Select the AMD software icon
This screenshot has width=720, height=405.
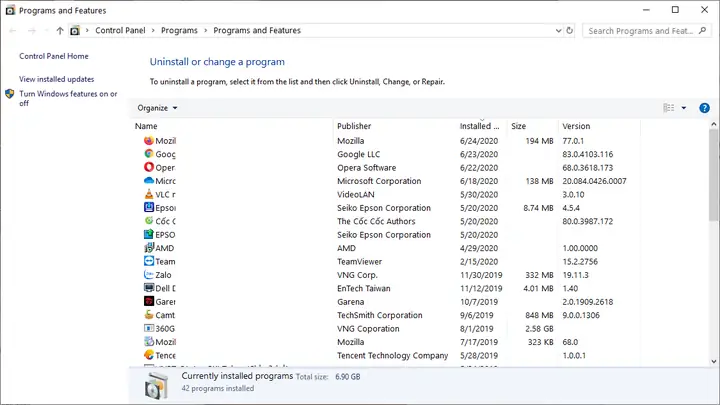(149, 248)
